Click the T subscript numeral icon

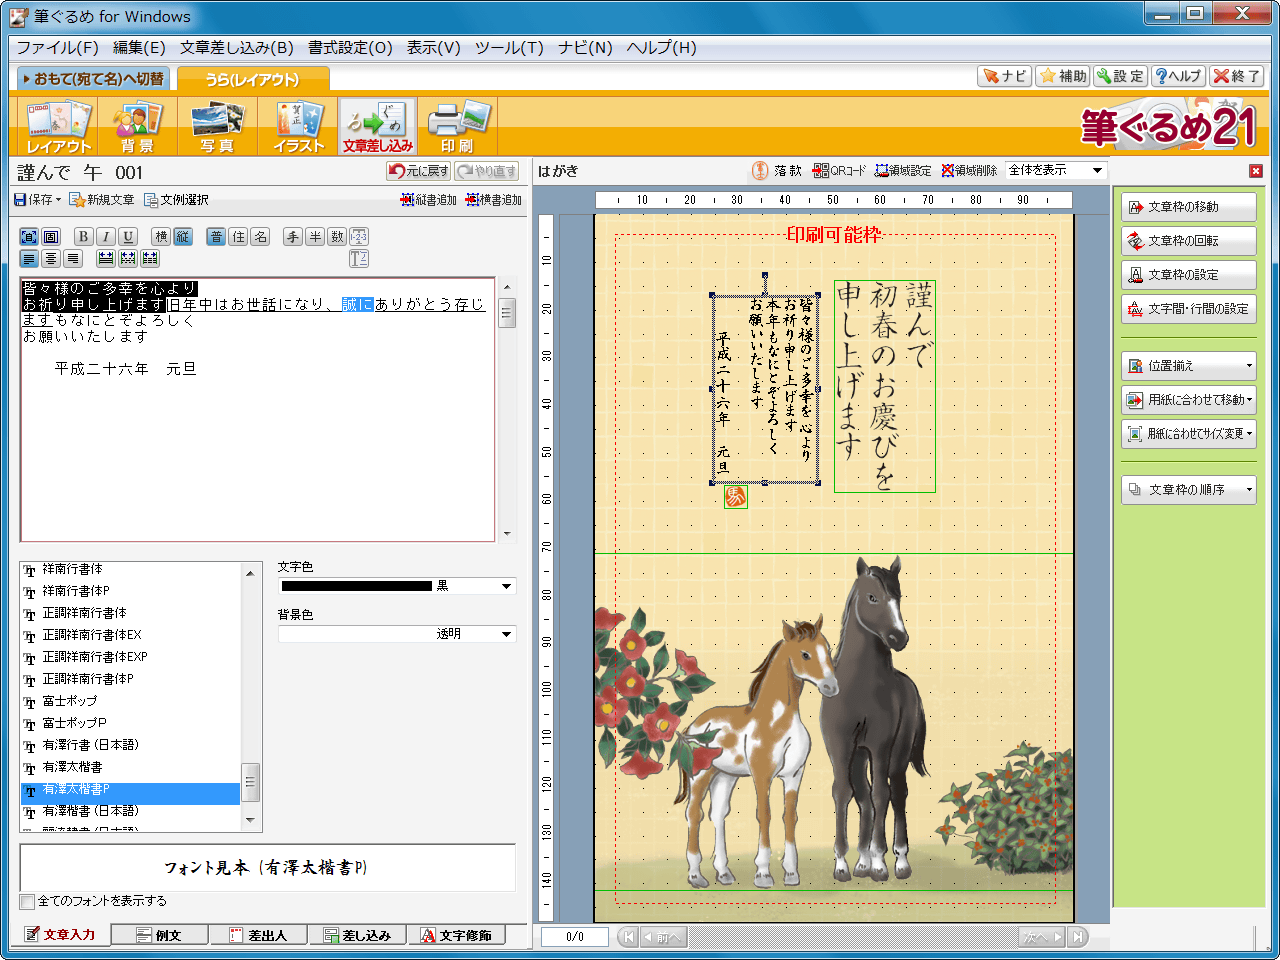tap(359, 259)
